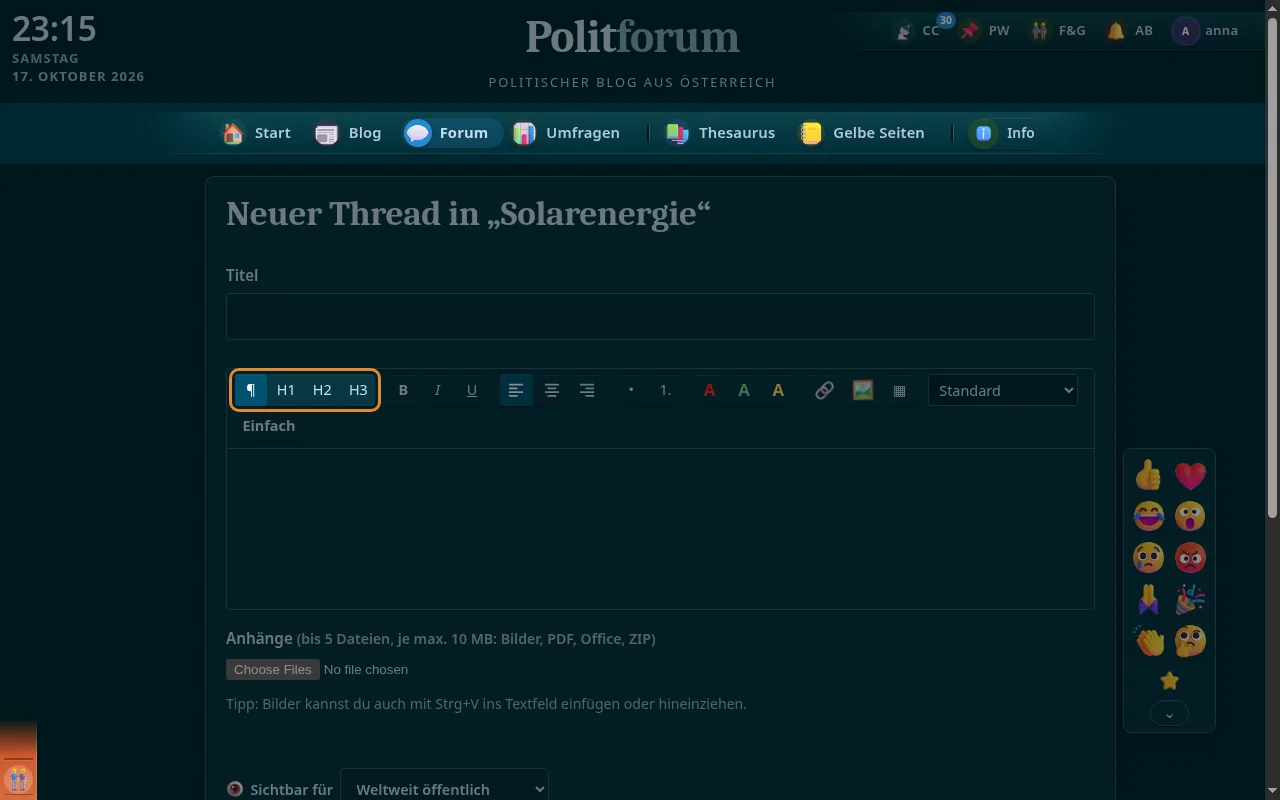The image size is (1280, 800).
Task: Add the sad crying emoji
Action: pyautogui.click(x=1149, y=558)
